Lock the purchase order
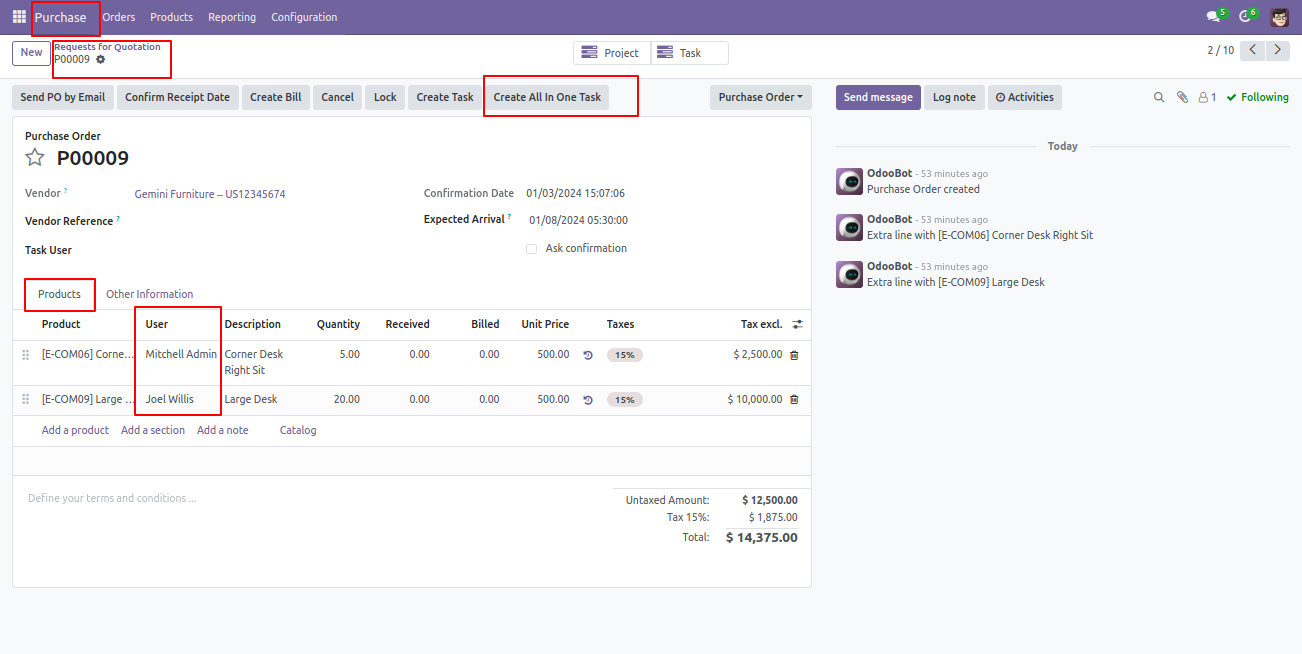The image size is (1302, 654). (385, 97)
